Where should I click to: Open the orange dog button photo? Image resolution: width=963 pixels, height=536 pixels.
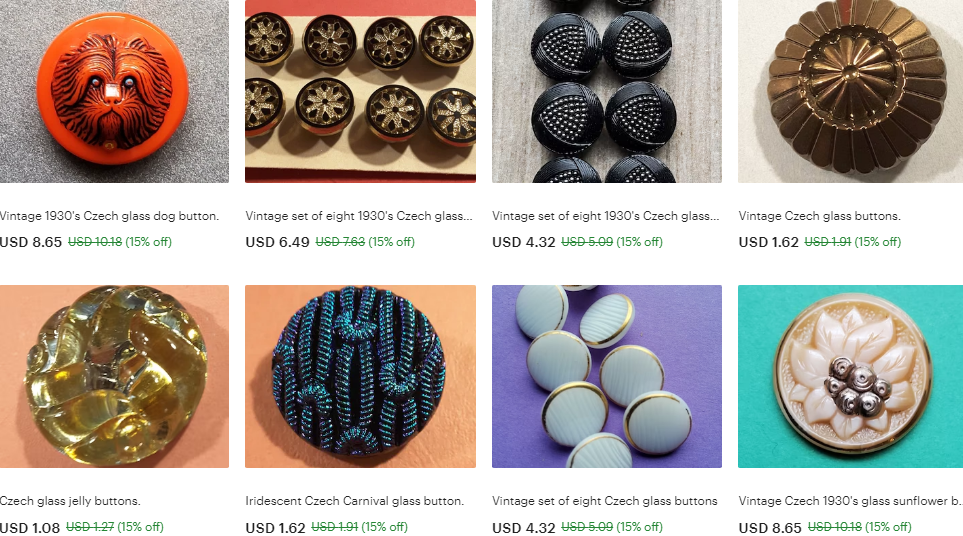coord(114,91)
